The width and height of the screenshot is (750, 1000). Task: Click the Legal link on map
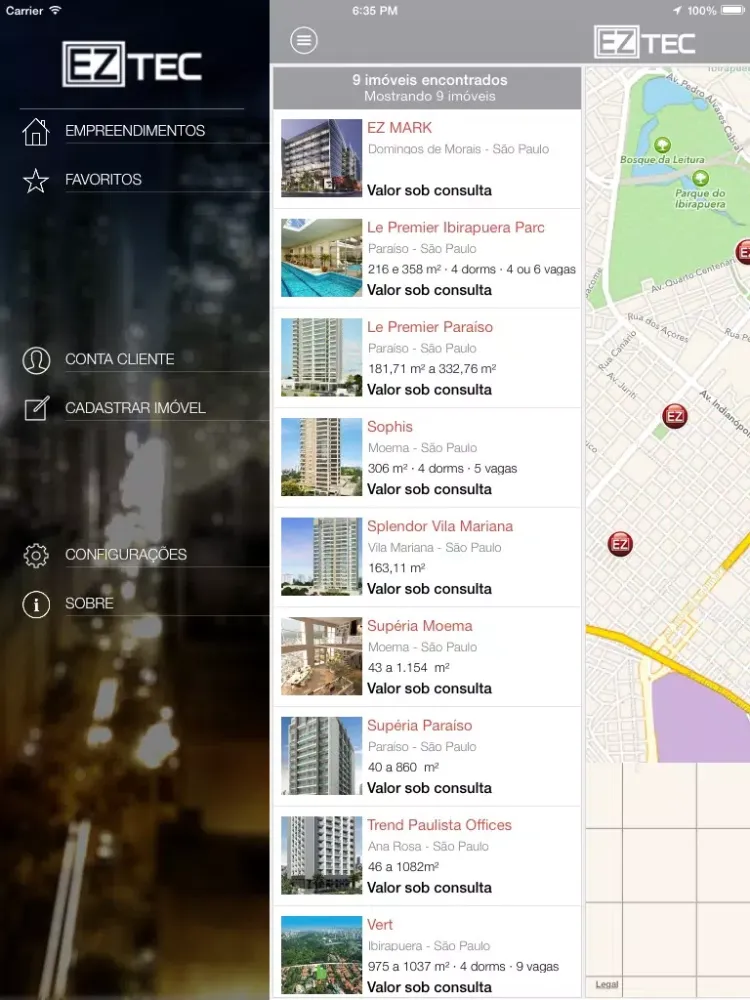[x=607, y=984]
